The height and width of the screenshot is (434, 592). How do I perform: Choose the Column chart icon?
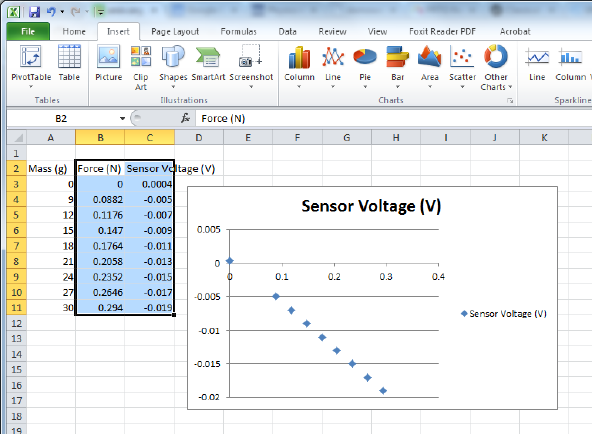299,67
